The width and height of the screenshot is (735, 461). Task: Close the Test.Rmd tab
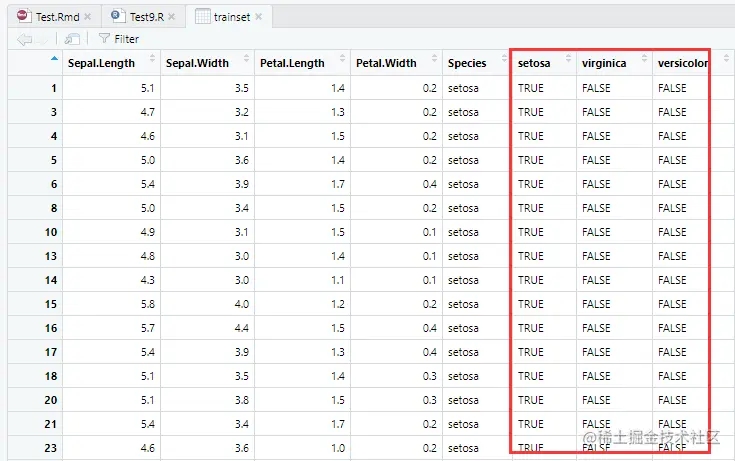(x=88, y=17)
